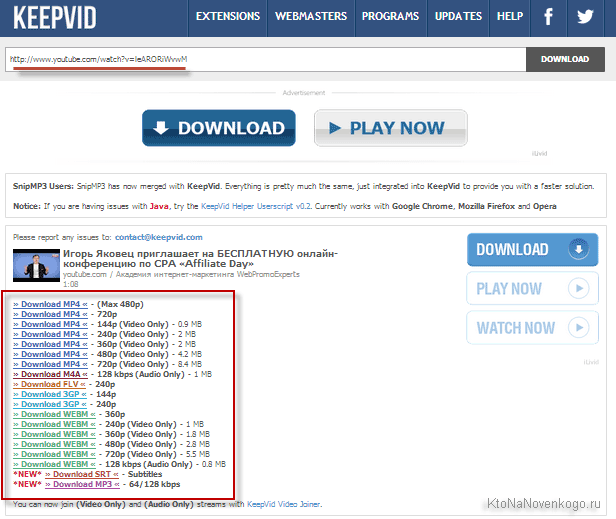Open the KeepVid Twitter bird icon
Screen dimensions: 616x519
585,17
